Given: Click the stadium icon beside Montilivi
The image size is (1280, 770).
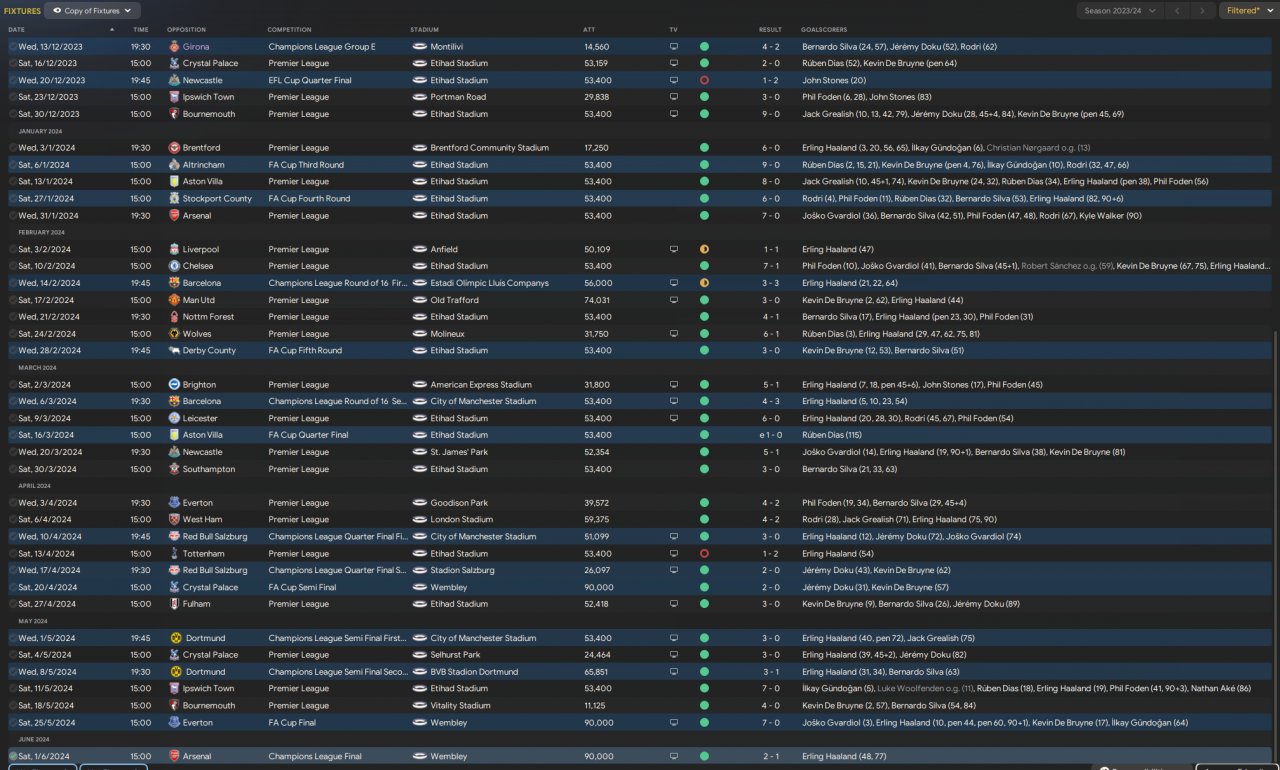Looking at the screenshot, I should click(x=420, y=47).
